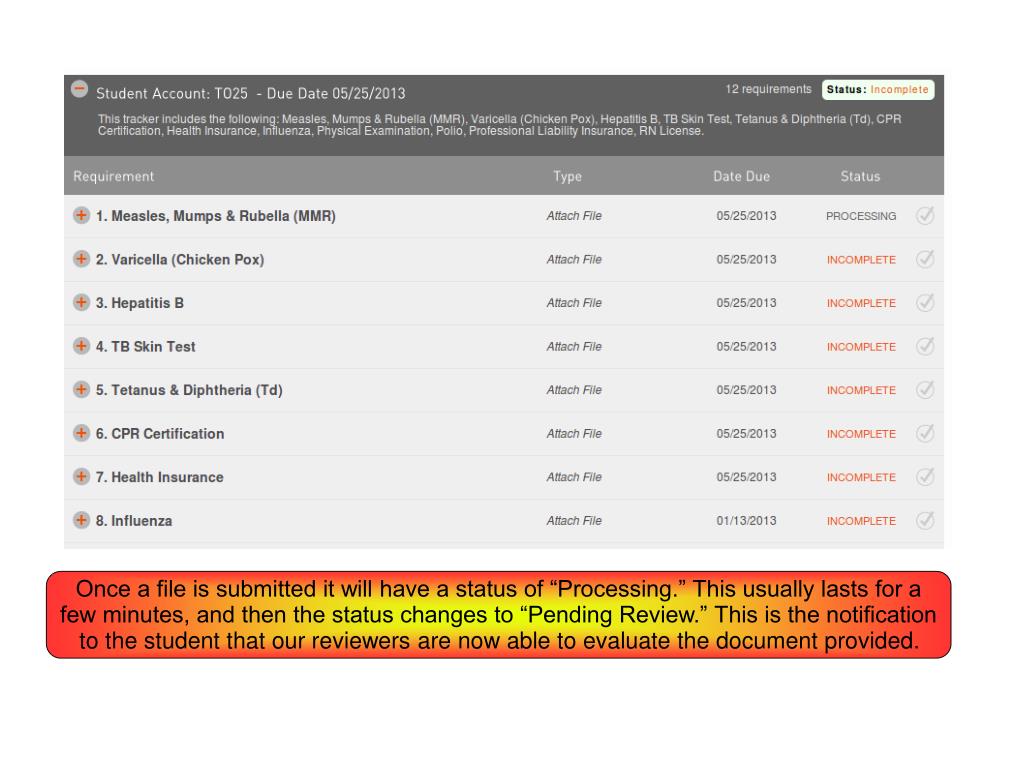Select the INCOMPLETE status for Tetanus & Diphtheria
Image resolution: width=1023 pixels, height=767 pixels.
(861, 390)
